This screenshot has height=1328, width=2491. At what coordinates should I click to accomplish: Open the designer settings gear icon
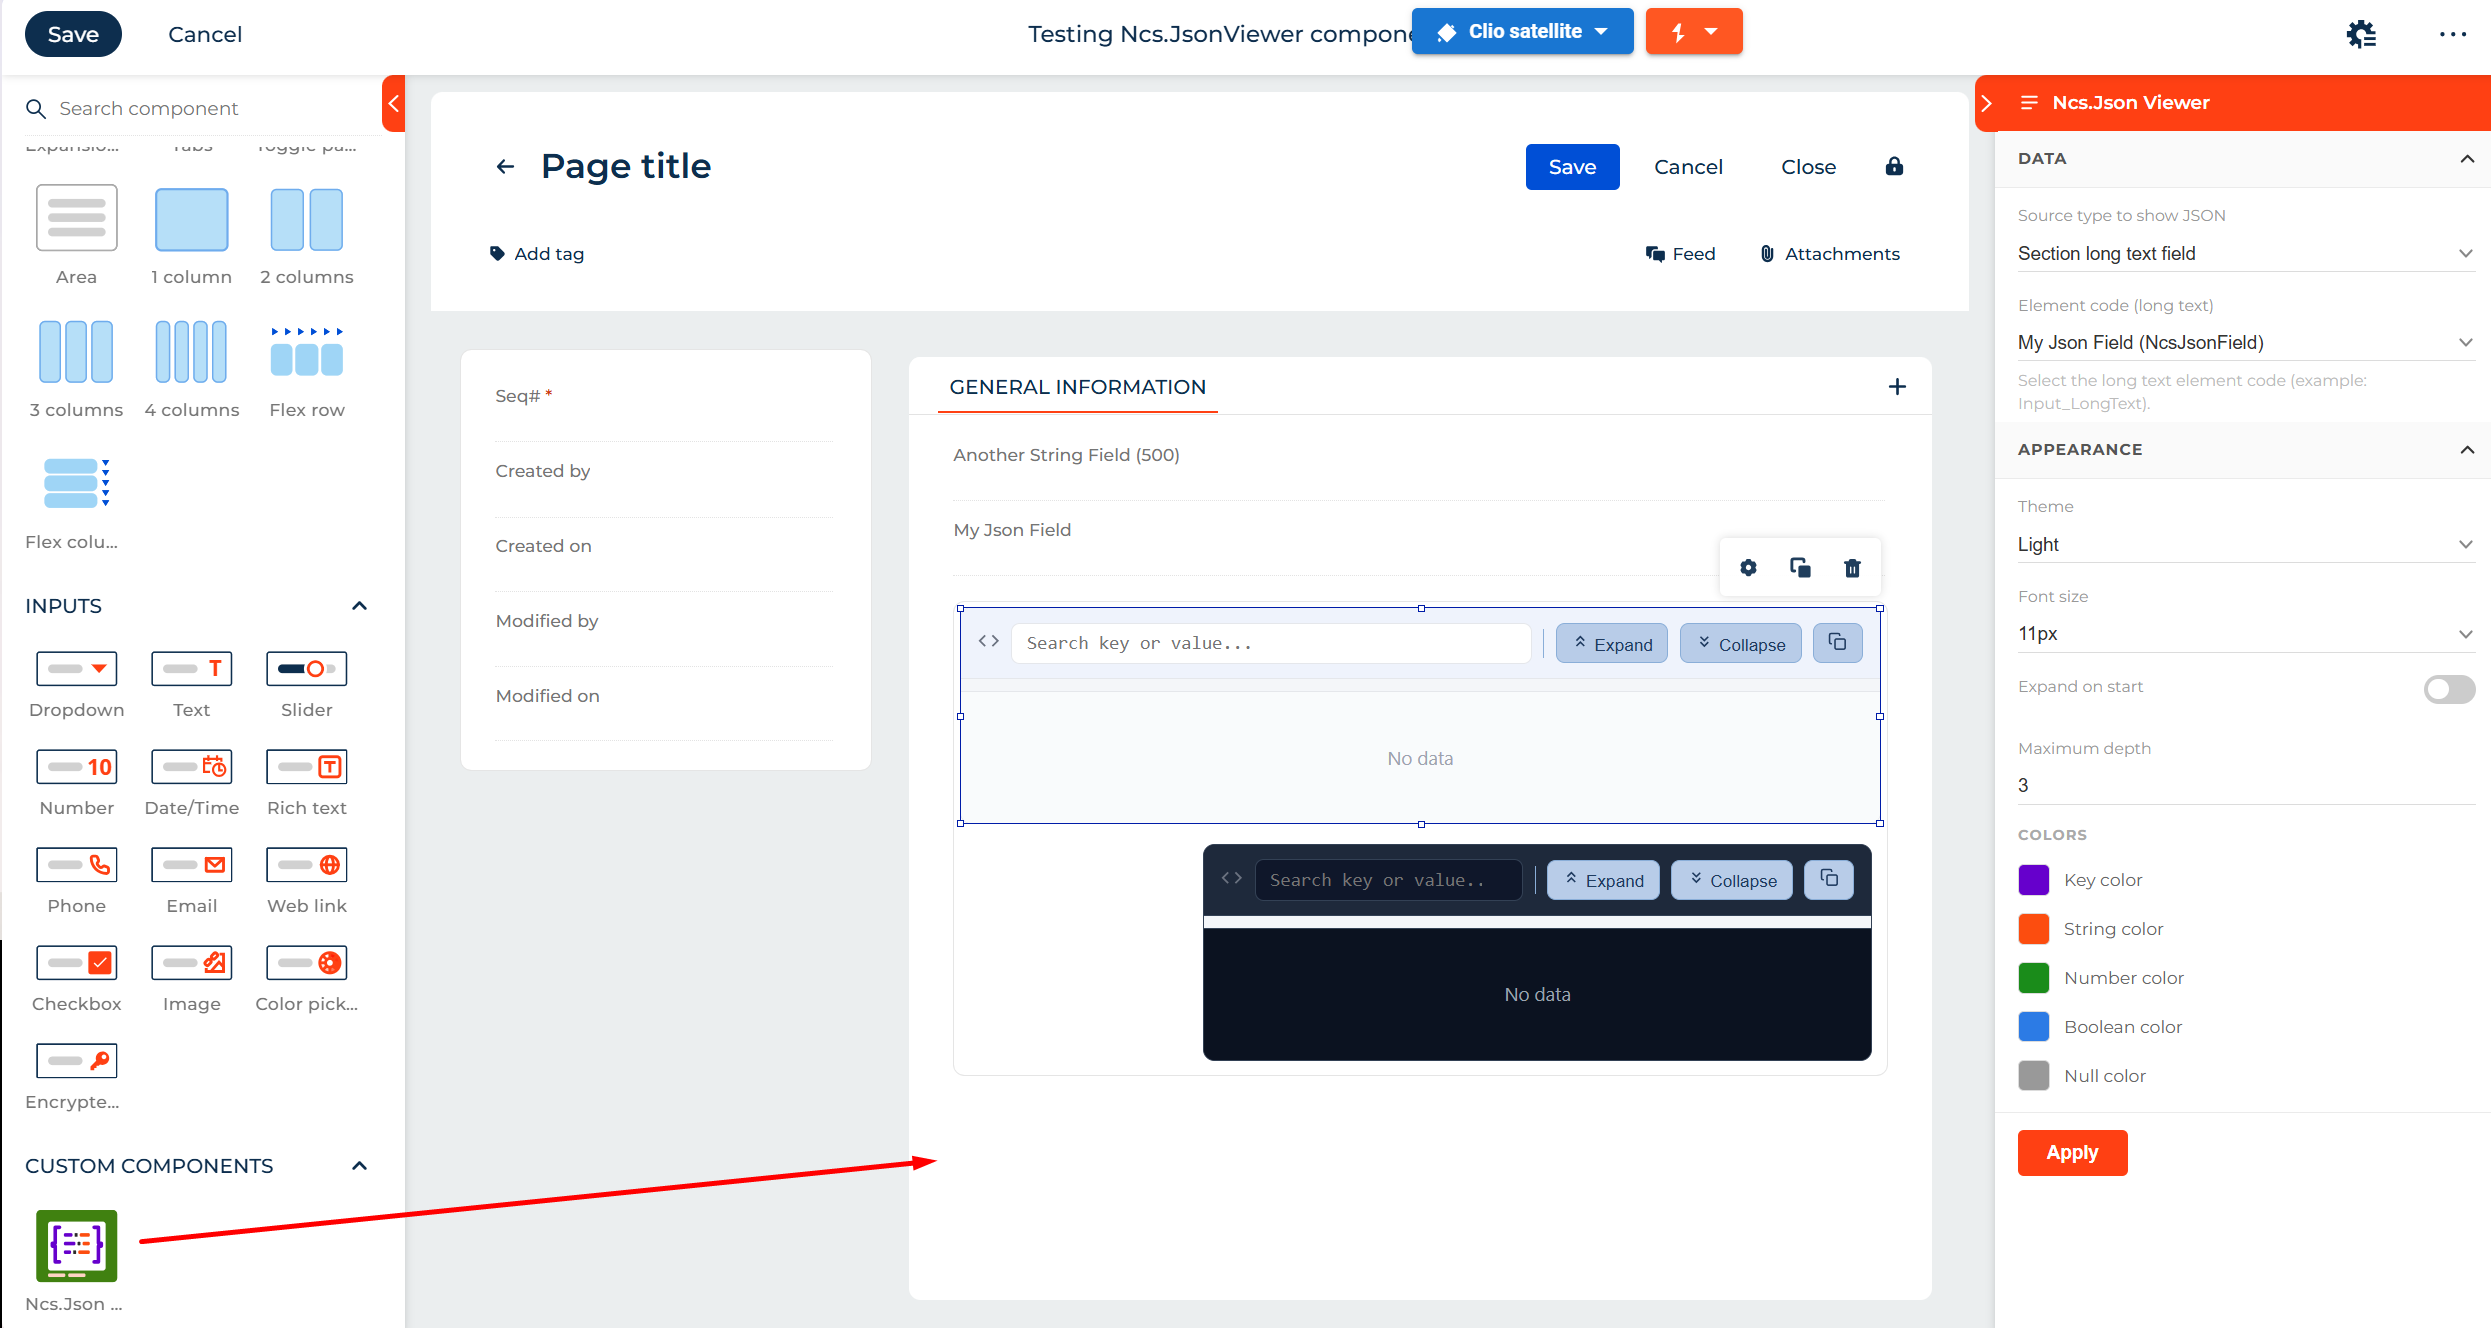coord(2361,34)
